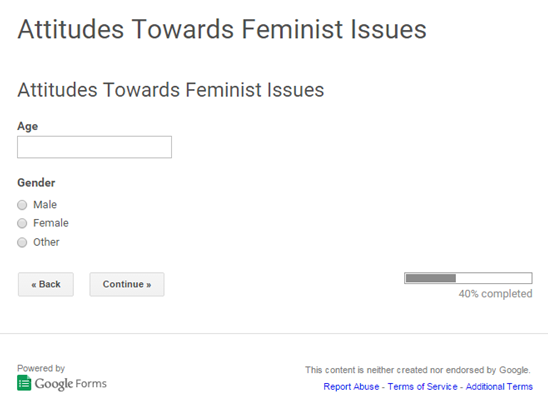Click the Google endorsement disclaimer text
548x394 pixels.
[x=418, y=370]
